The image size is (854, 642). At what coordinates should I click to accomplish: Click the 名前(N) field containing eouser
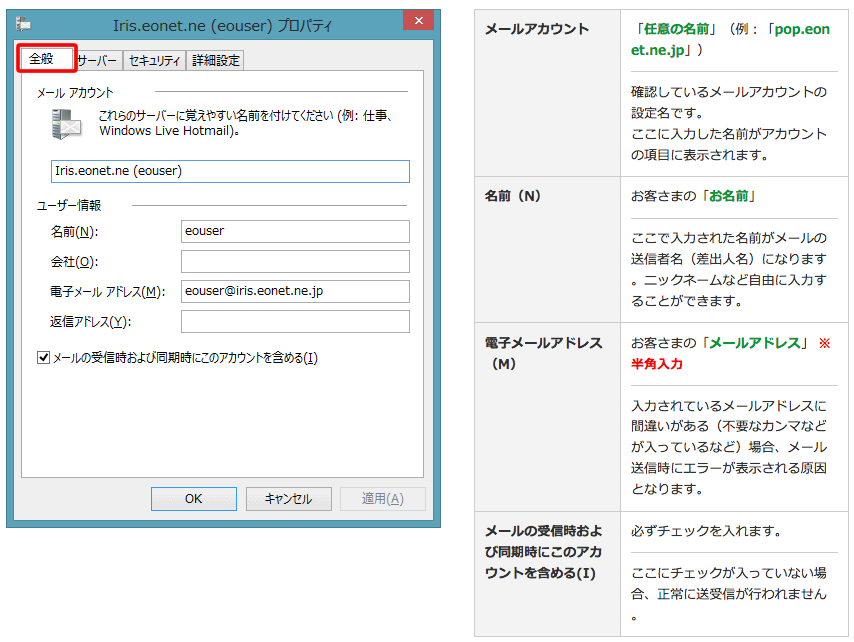295,231
